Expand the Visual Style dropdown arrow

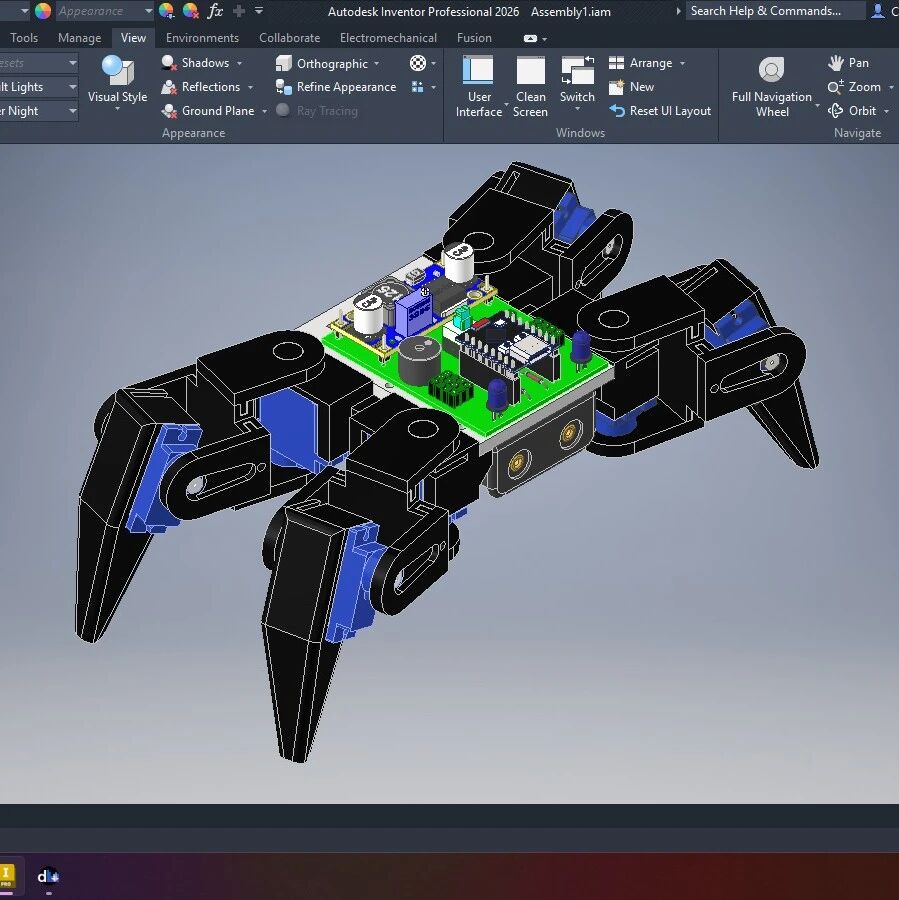(117, 109)
